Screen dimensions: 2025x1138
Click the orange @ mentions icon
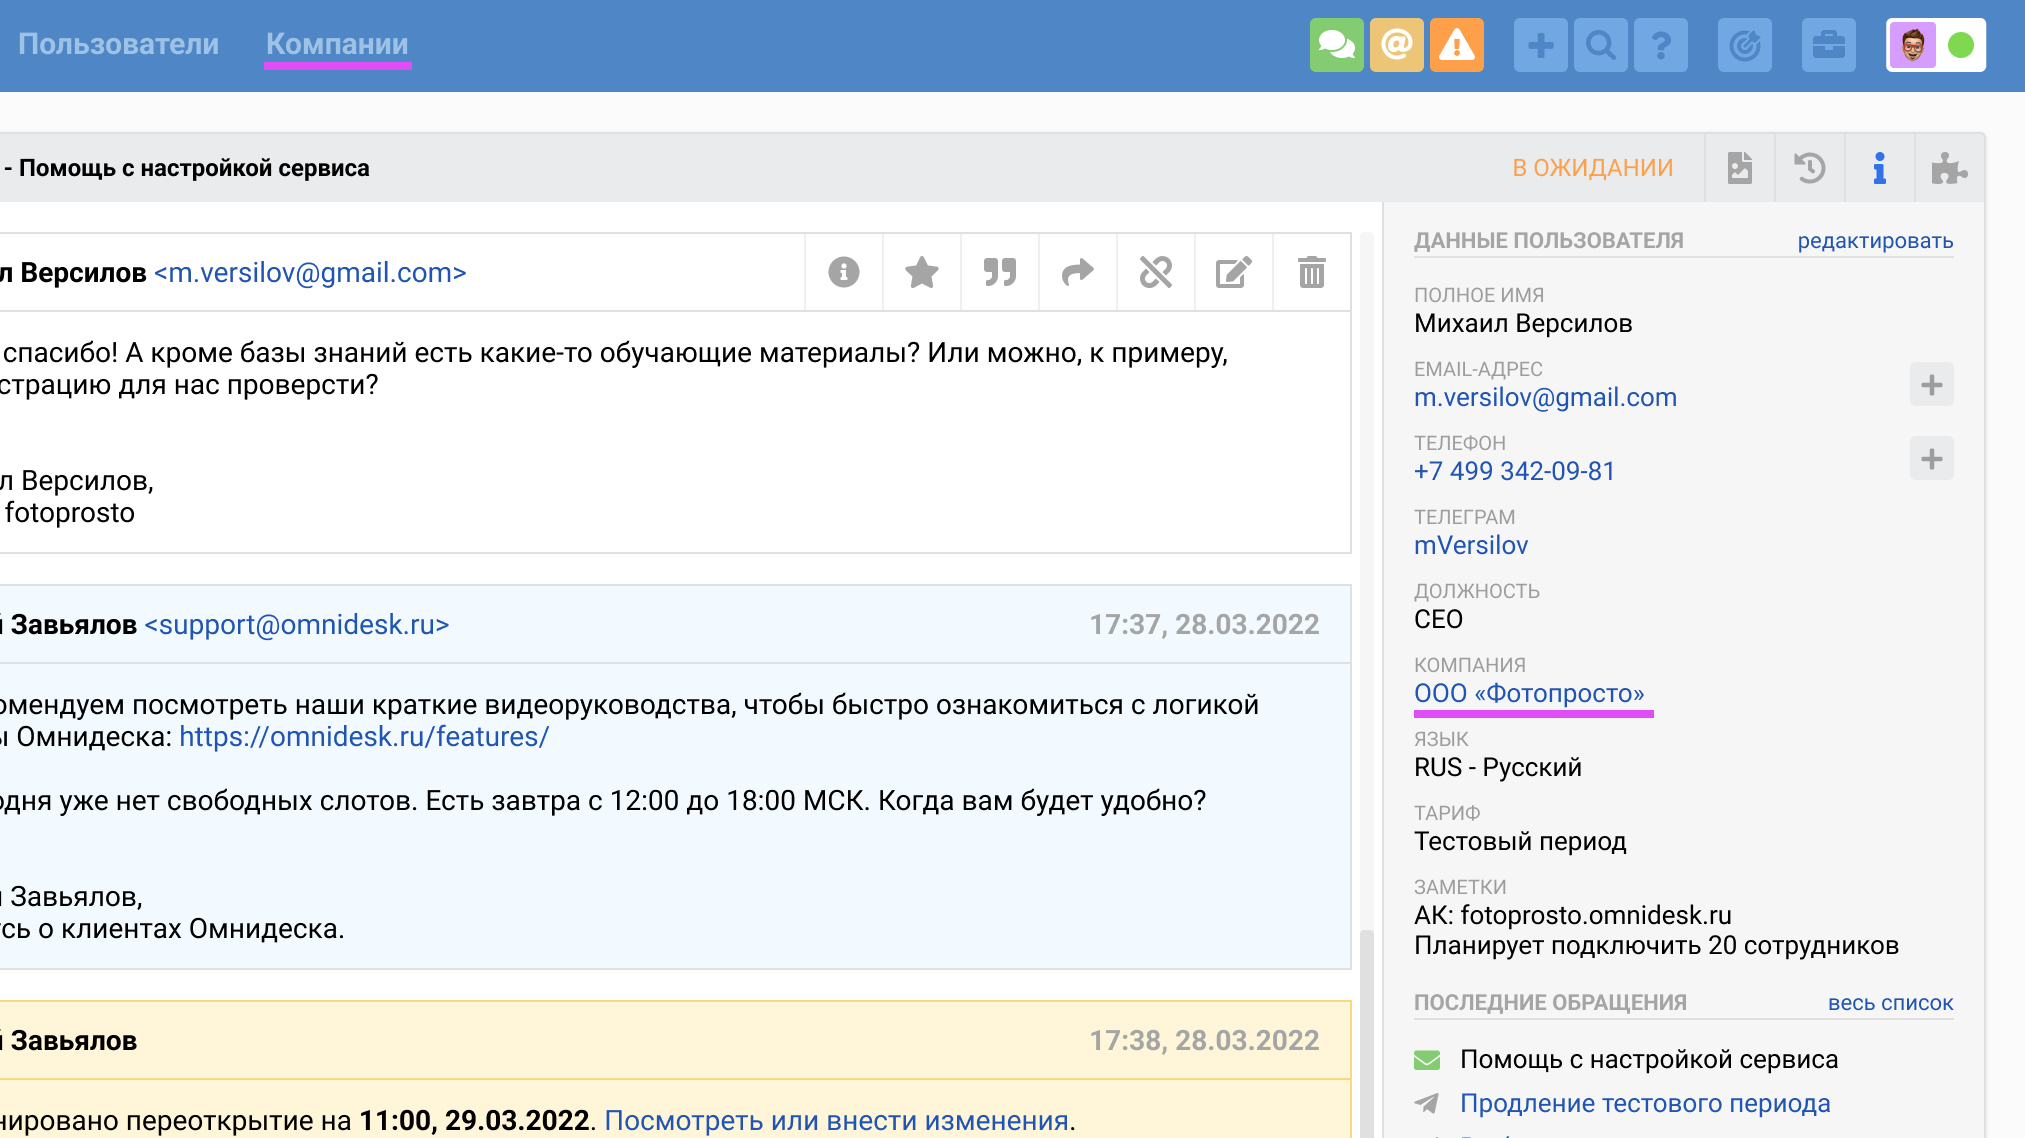1396,45
